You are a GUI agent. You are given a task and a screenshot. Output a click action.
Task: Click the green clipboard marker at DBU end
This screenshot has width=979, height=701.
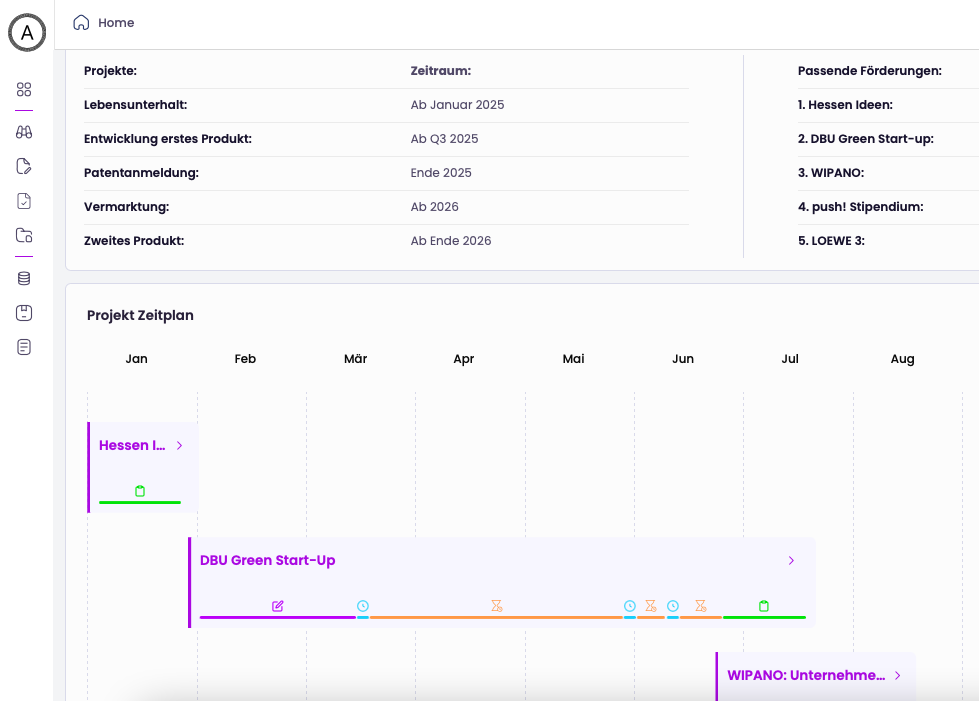(x=764, y=606)
